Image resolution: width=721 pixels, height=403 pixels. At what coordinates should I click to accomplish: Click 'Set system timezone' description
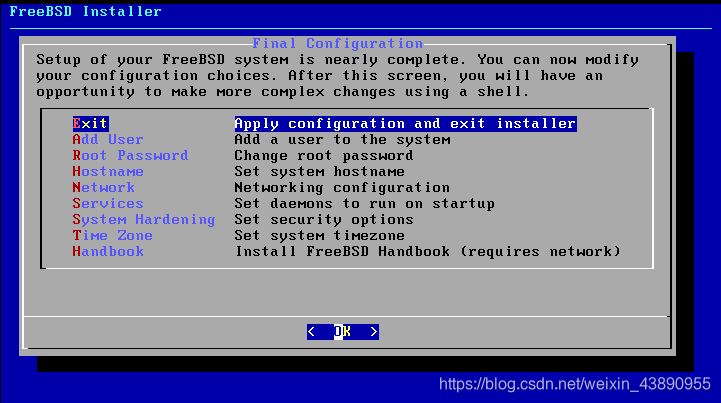click(x=320, y=236)
